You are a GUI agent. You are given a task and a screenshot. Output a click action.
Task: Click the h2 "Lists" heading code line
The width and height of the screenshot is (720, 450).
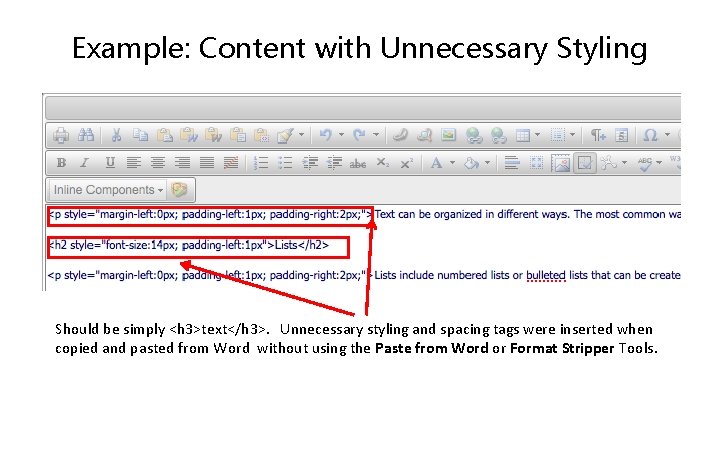(x=189, y=245)
